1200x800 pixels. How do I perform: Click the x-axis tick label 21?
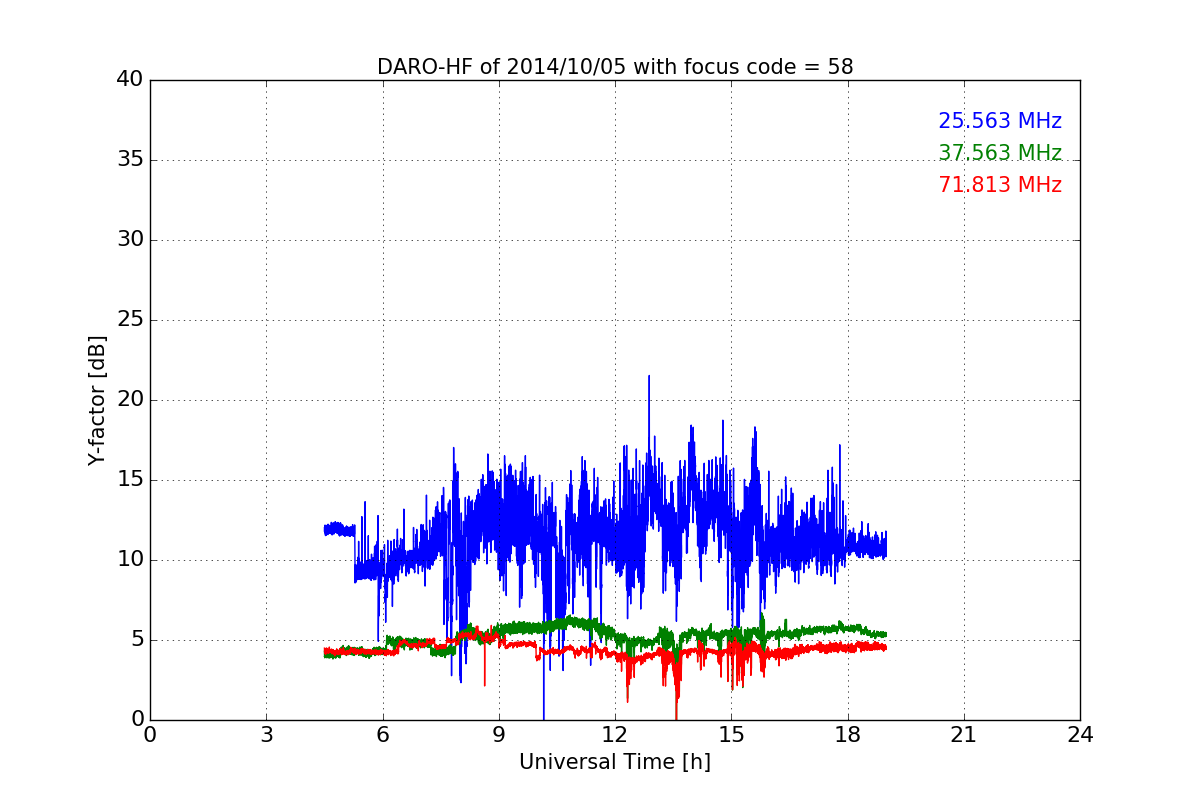[964, 735]
